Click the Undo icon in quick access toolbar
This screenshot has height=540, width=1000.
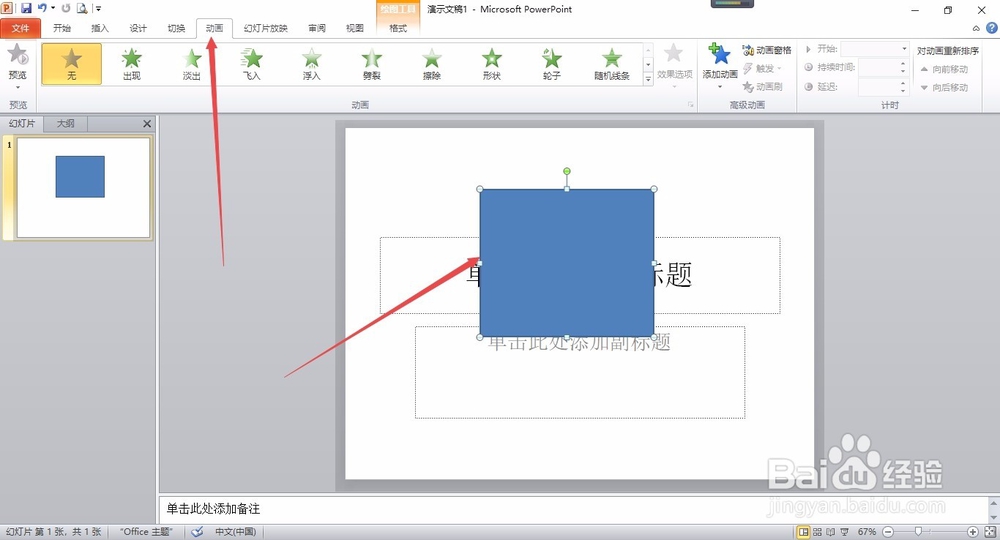pyautogui.click(x=42, y=8)
